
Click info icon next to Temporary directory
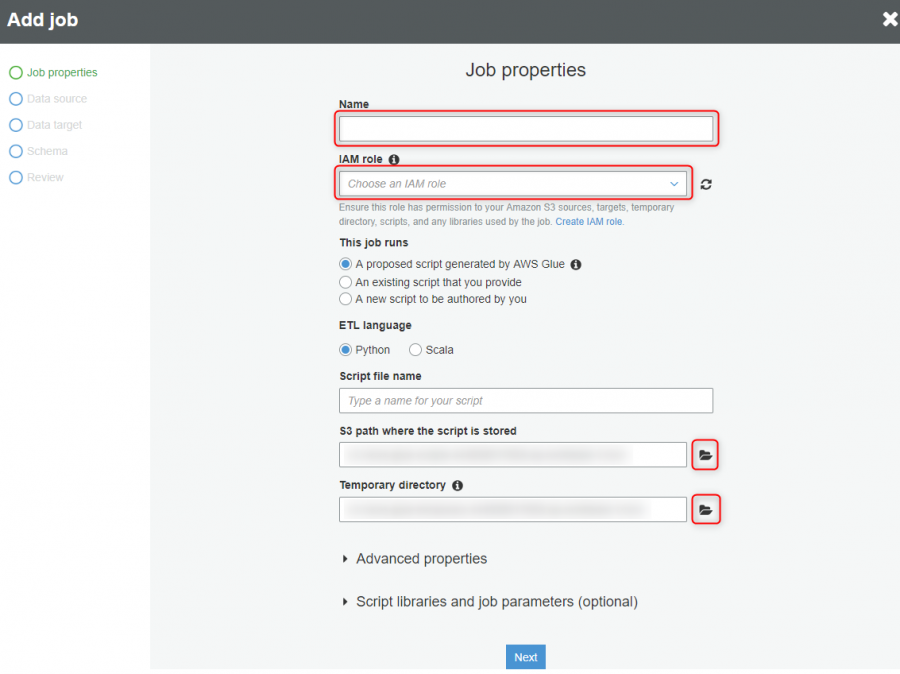click(x=457, y=486)
